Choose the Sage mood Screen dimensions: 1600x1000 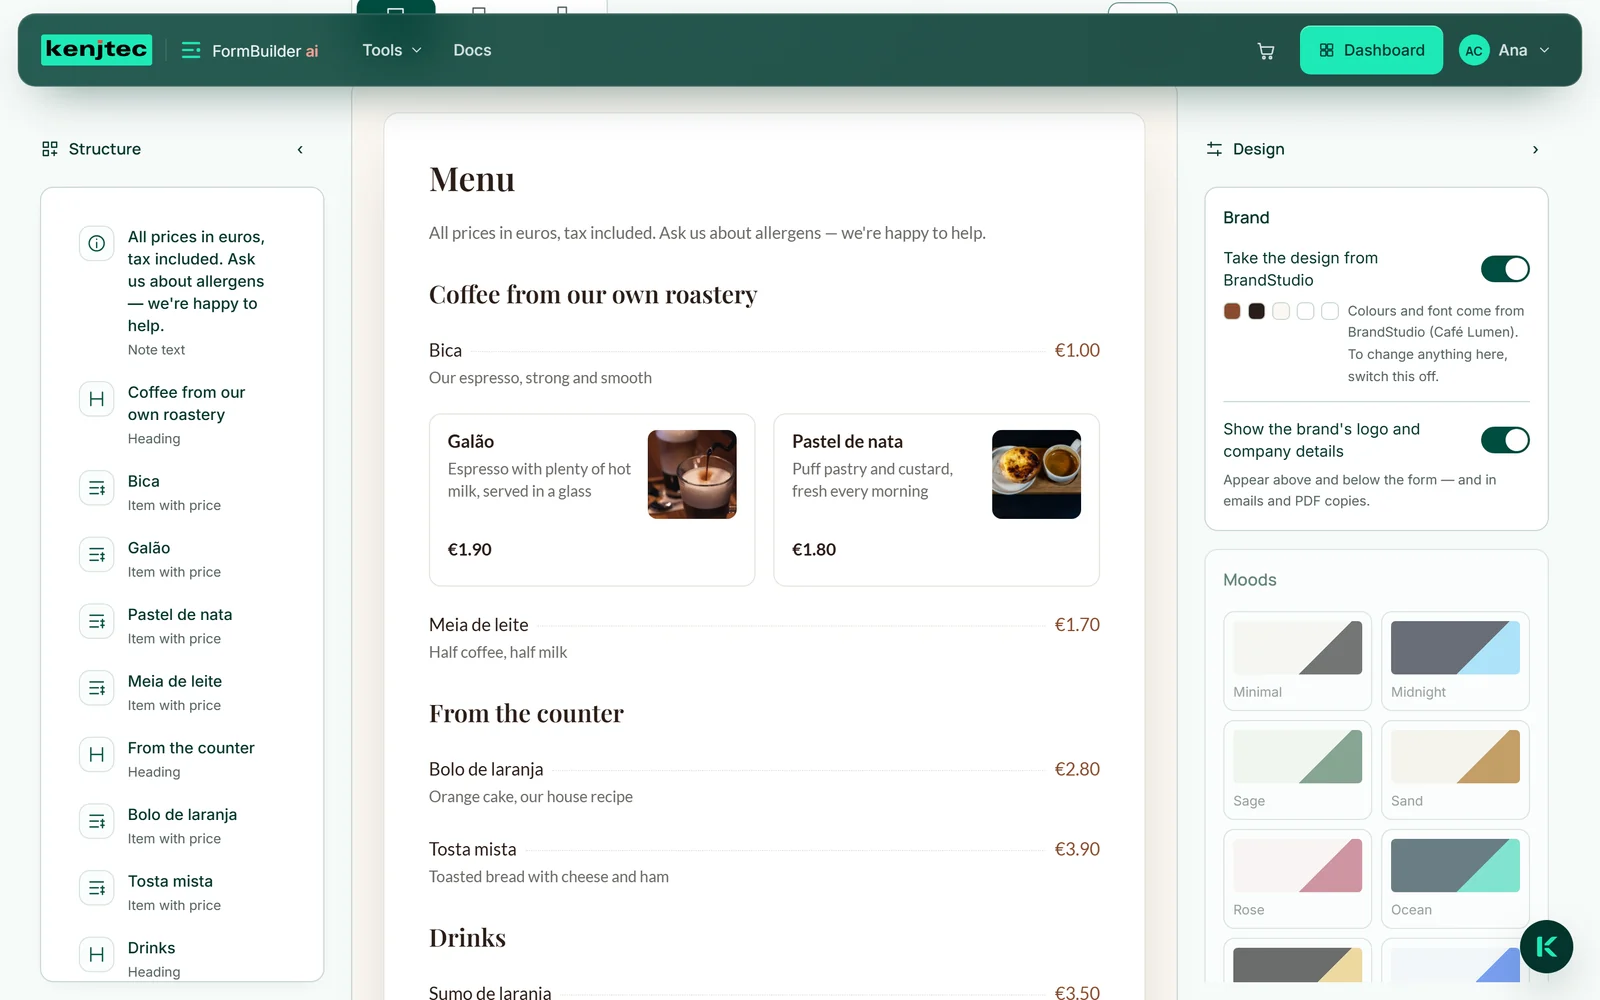1297,770
